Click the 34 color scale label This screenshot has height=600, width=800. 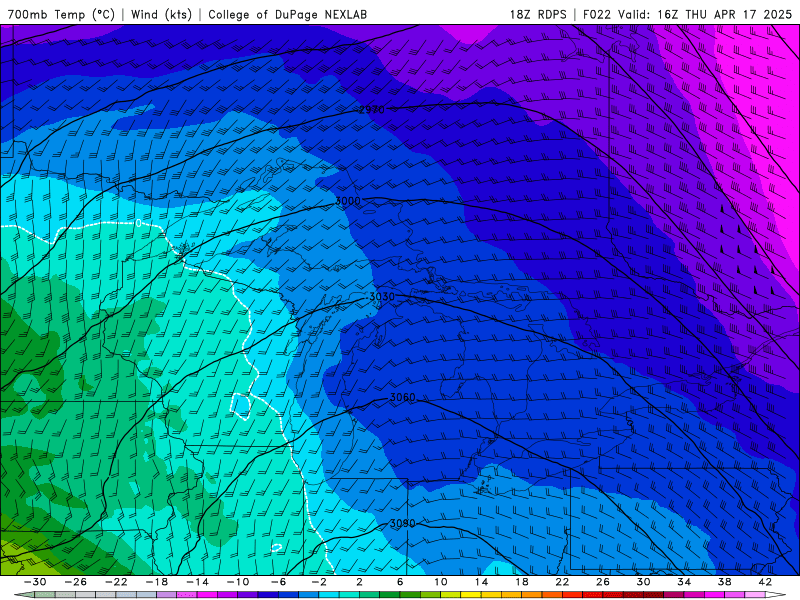tap(684, 582)
